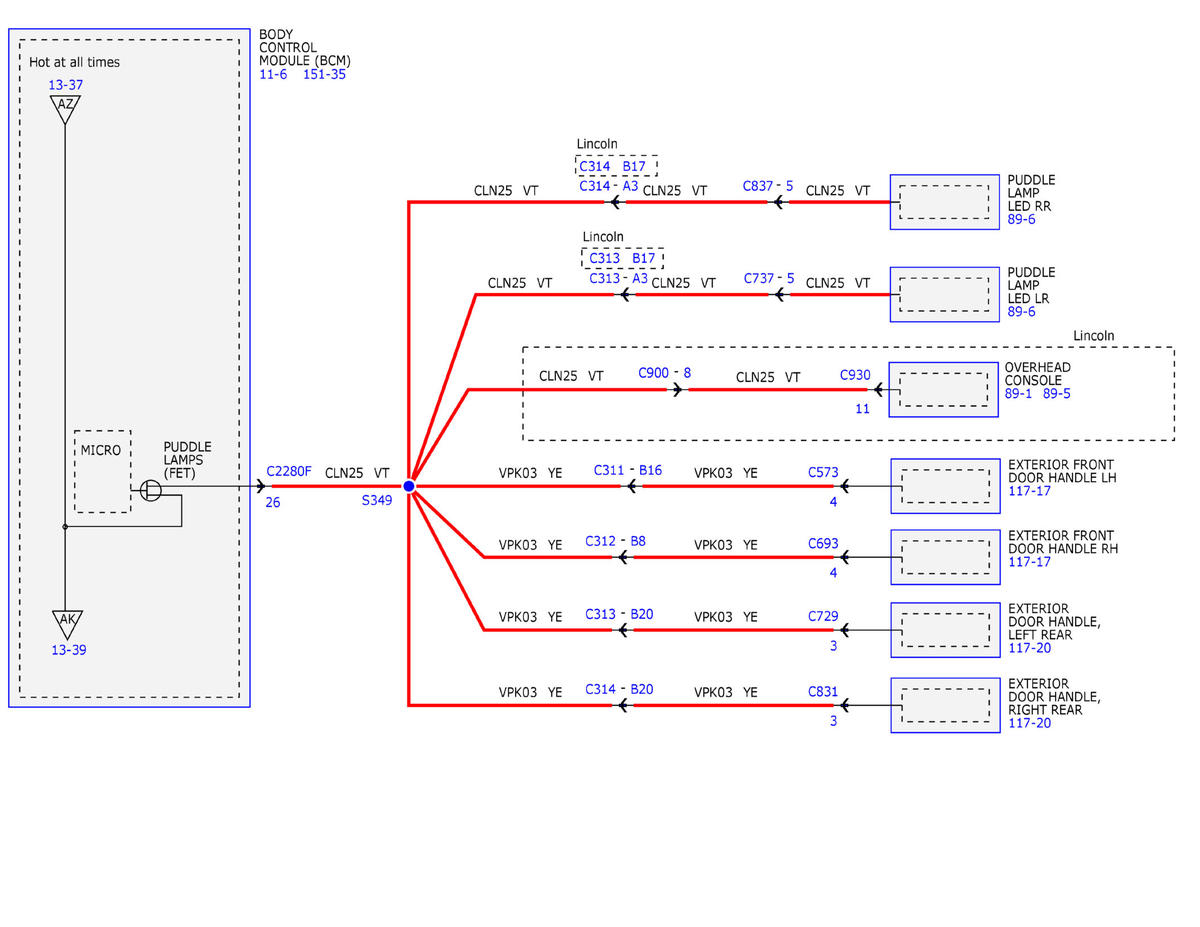The height and width of the screenshot is (927, 1200).
Task: Select the MICRO dashed box
Action: tap(102, 472)
